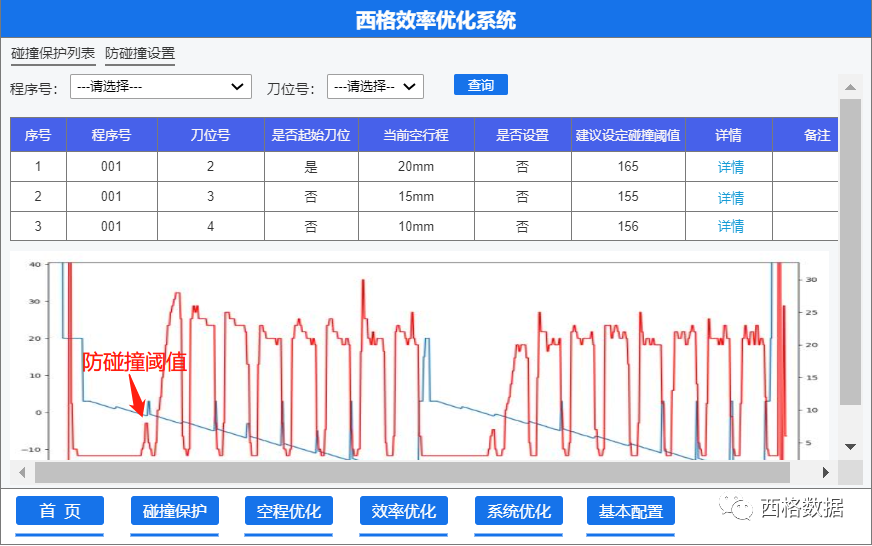Click the 查询 button
872x546 pixels.
pos(481,85)
